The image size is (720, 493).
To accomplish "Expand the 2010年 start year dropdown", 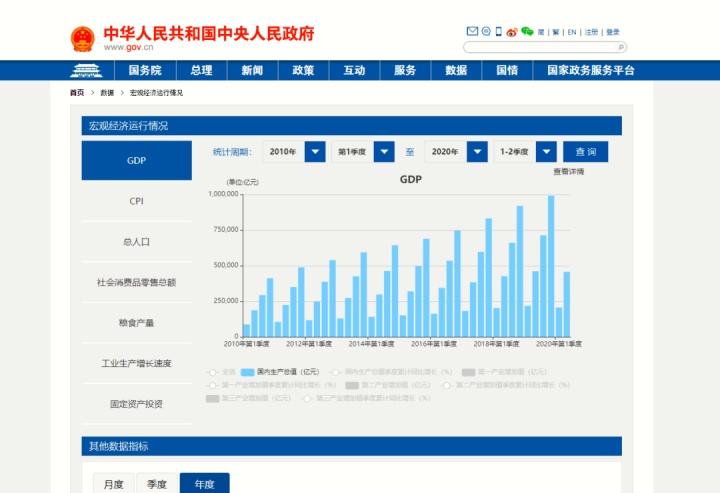I will point(315,152).
